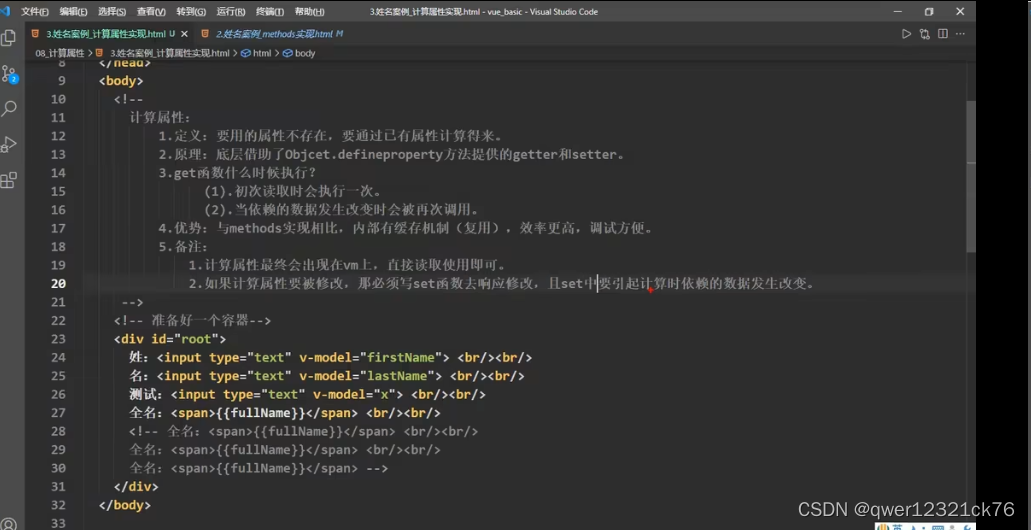Click the "root" id value on line 23

[x=195, y=339]
